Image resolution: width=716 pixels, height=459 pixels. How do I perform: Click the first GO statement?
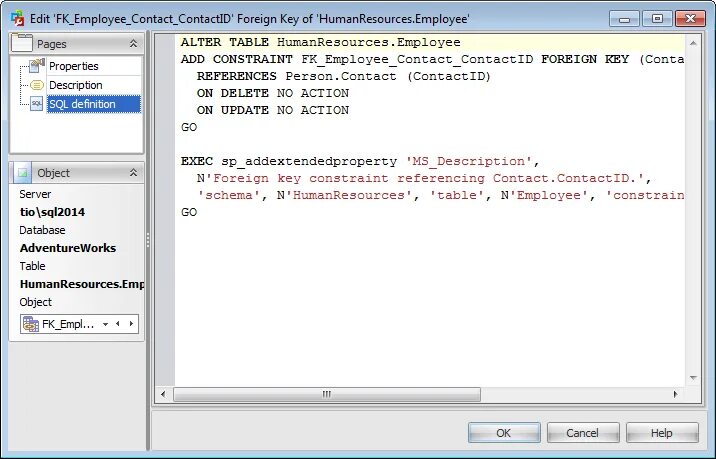189,127
